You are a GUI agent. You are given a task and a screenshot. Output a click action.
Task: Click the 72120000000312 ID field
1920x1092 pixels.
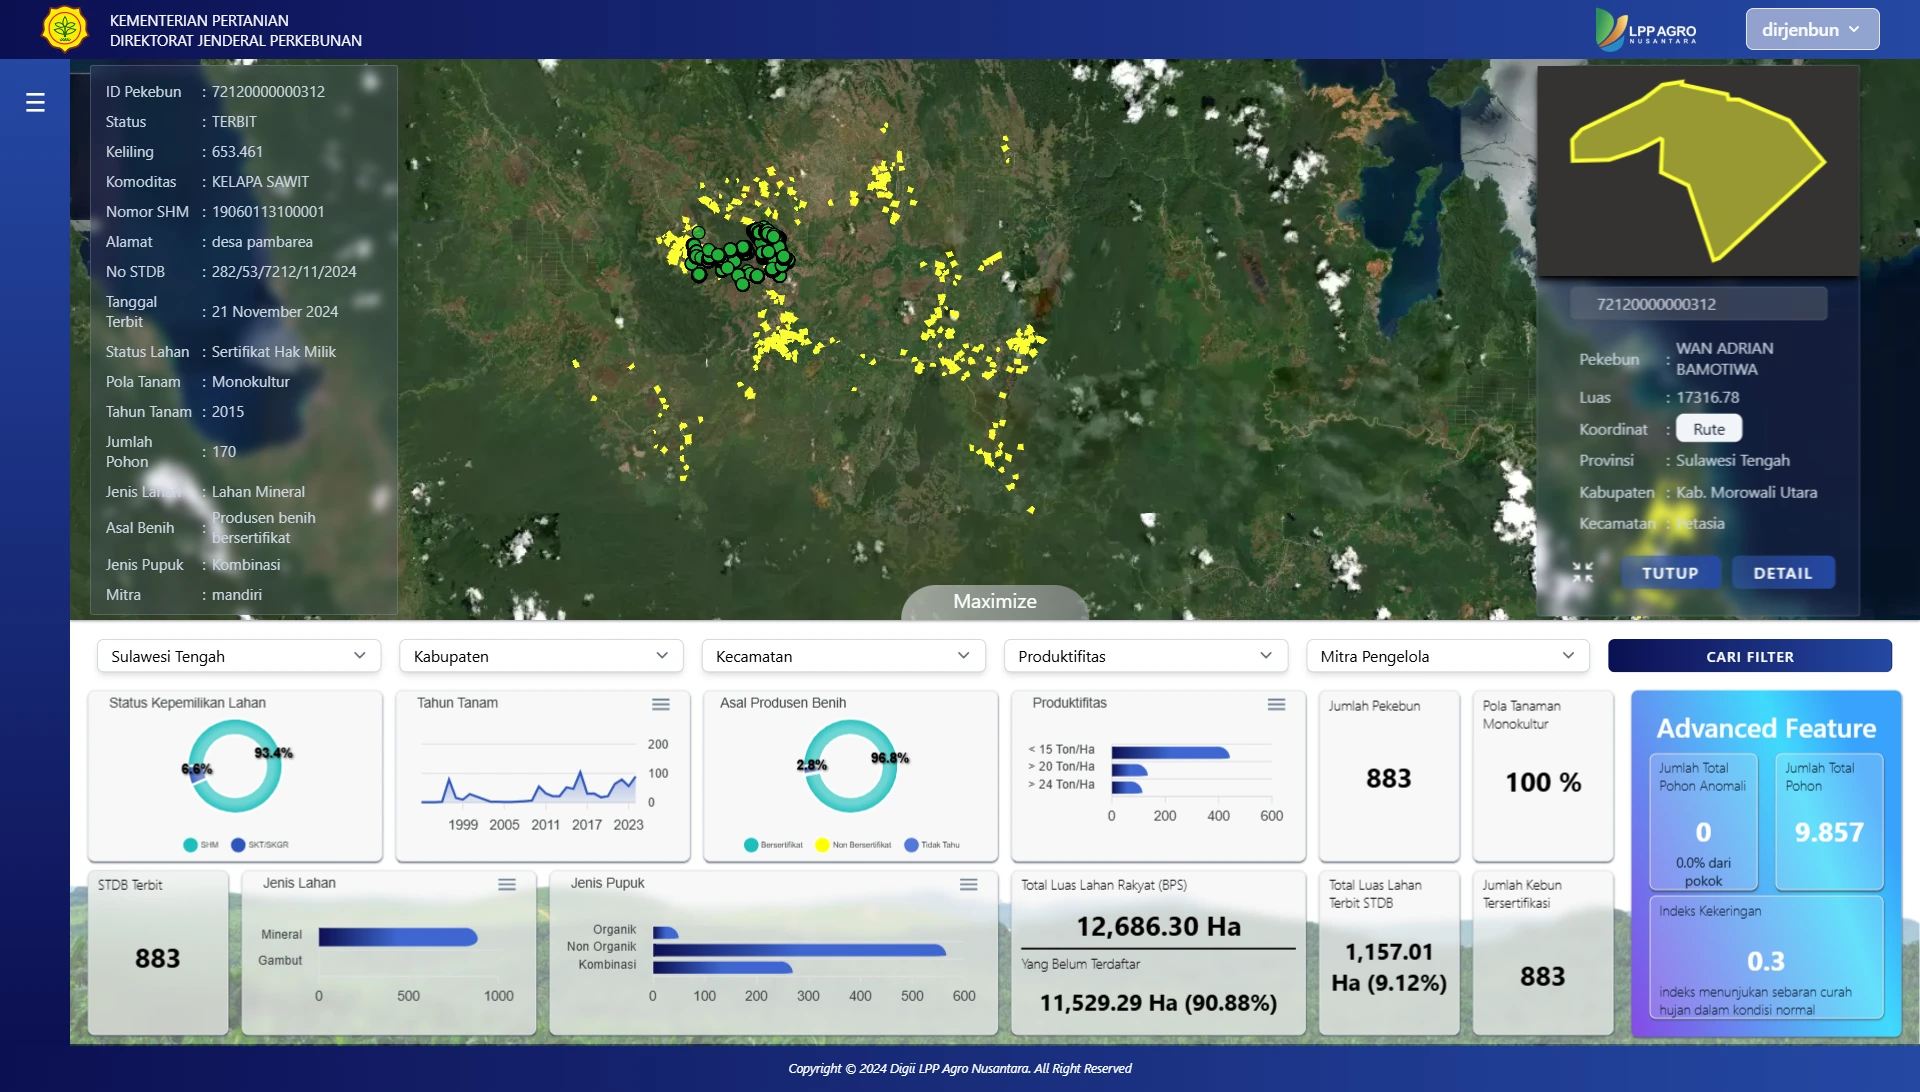click(x=1697, y=303)
